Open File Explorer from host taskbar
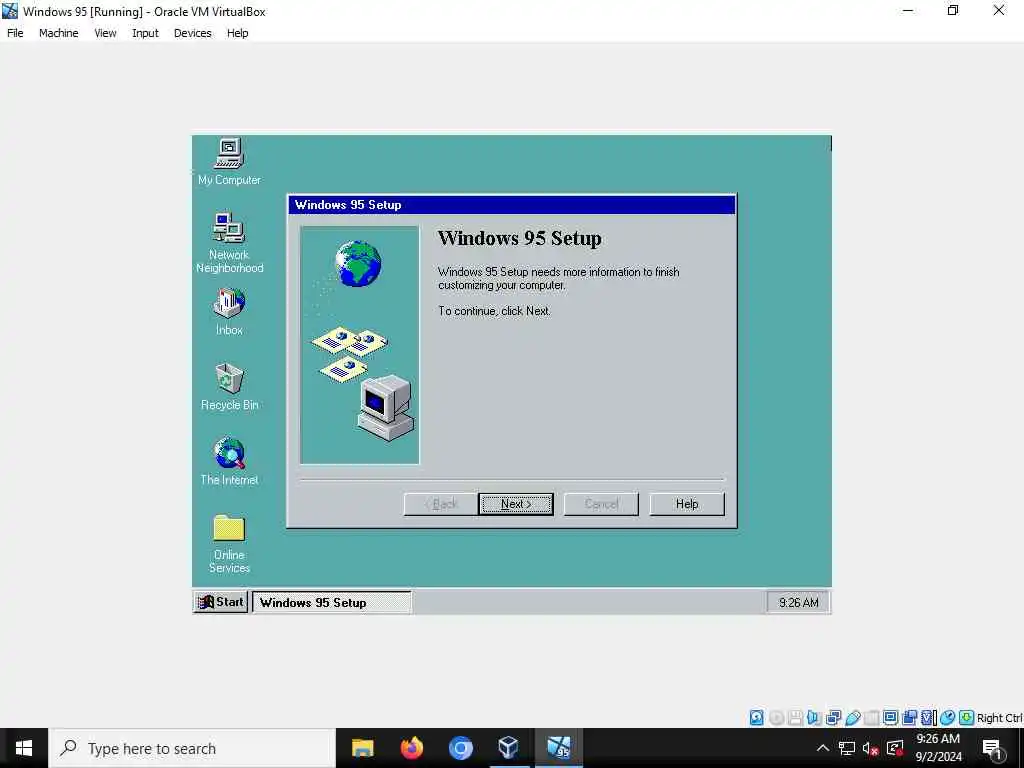Viewport: 1024px width, 768px height. click(x=362, y=748)
